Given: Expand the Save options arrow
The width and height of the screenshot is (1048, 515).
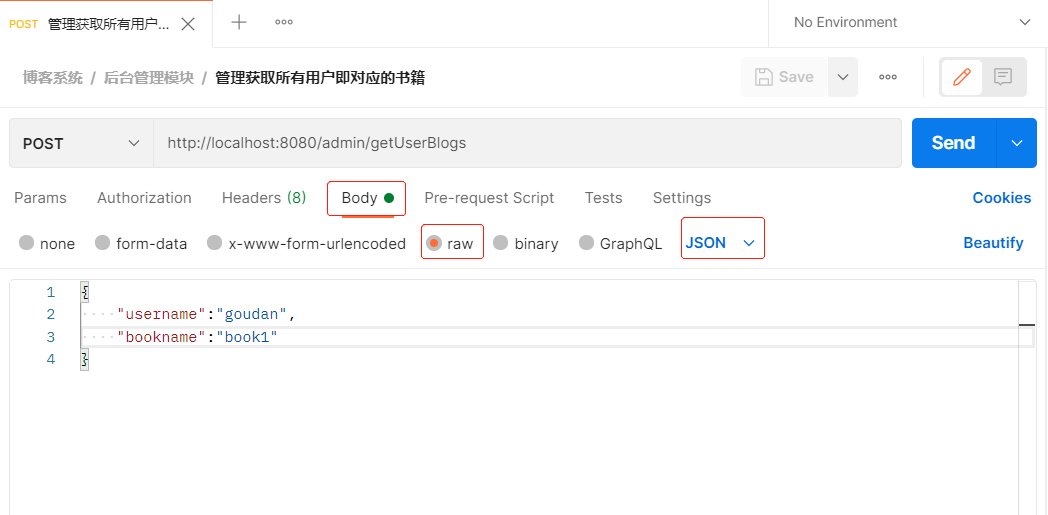Looking at the screenshot, I should (843, 77).
